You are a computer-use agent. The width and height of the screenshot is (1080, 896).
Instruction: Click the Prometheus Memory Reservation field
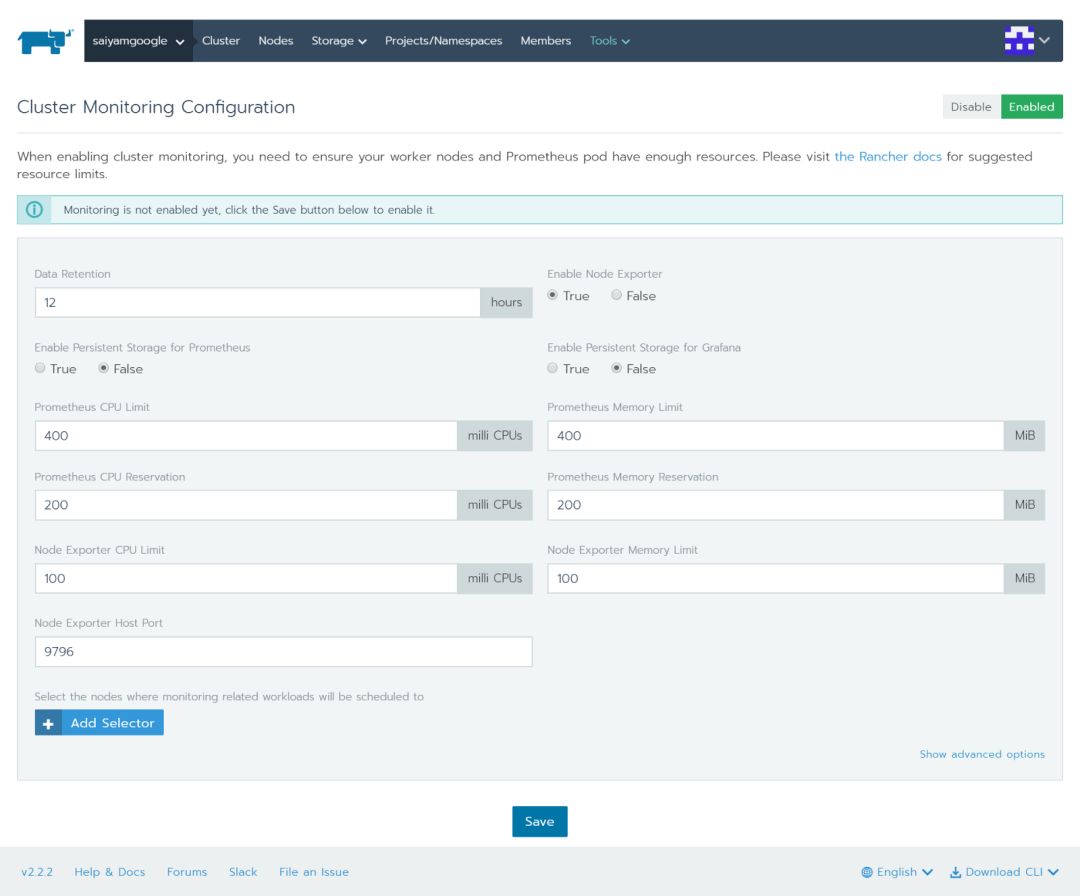(776, 505)
